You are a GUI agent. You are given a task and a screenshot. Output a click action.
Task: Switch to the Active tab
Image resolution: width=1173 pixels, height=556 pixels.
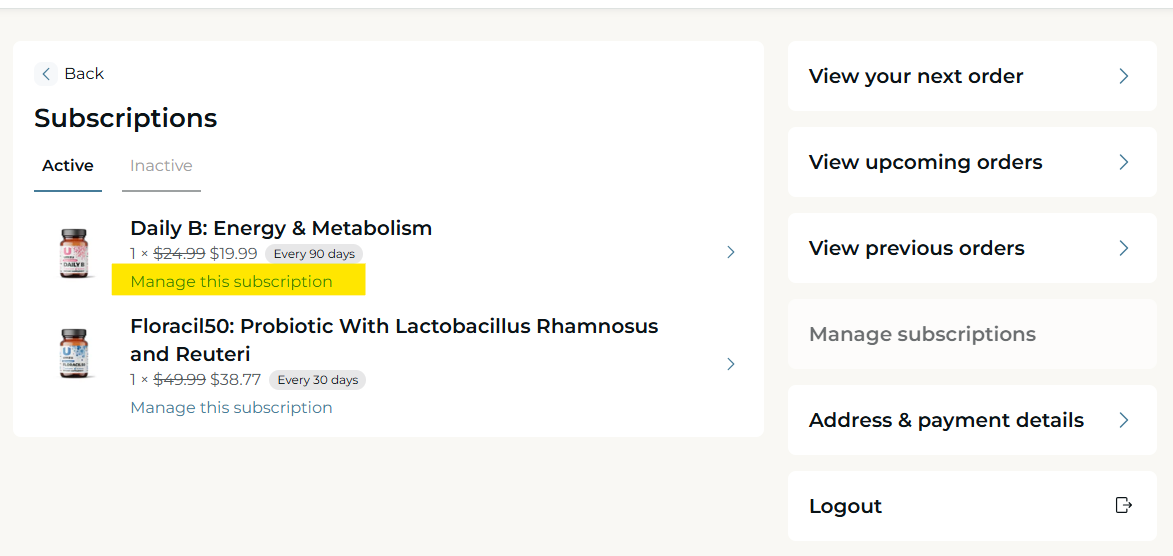[x=67, y=165]
